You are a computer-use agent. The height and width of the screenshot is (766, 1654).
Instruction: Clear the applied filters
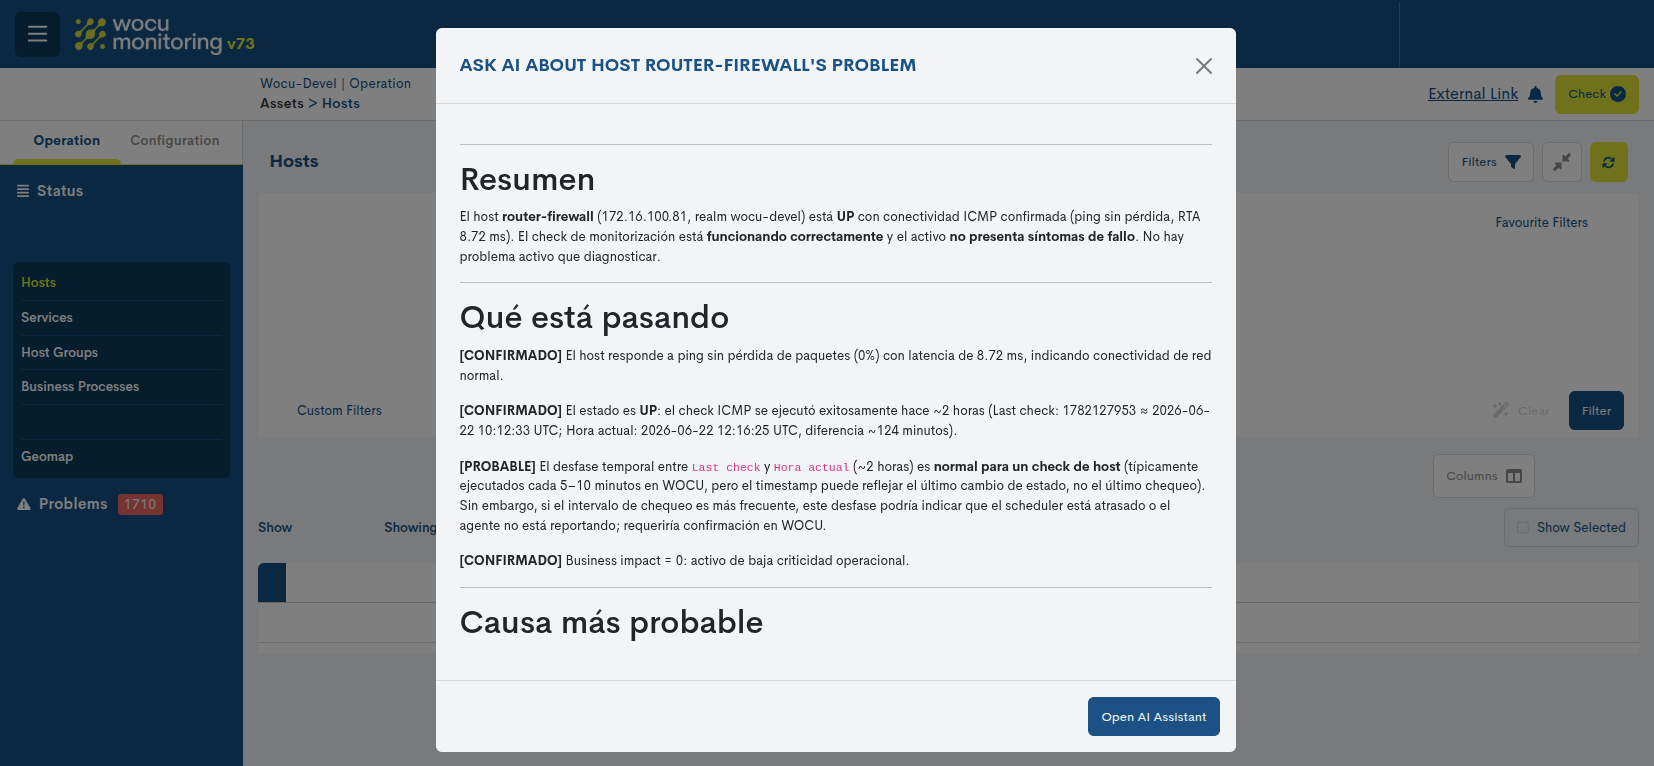tap(1521, 411)
